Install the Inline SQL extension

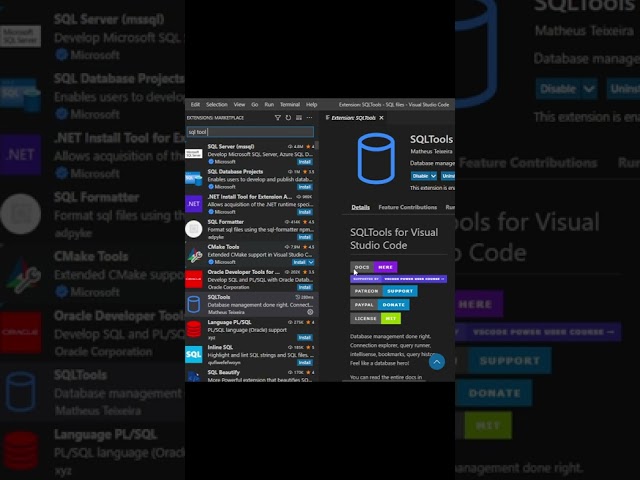click(305, 362)
